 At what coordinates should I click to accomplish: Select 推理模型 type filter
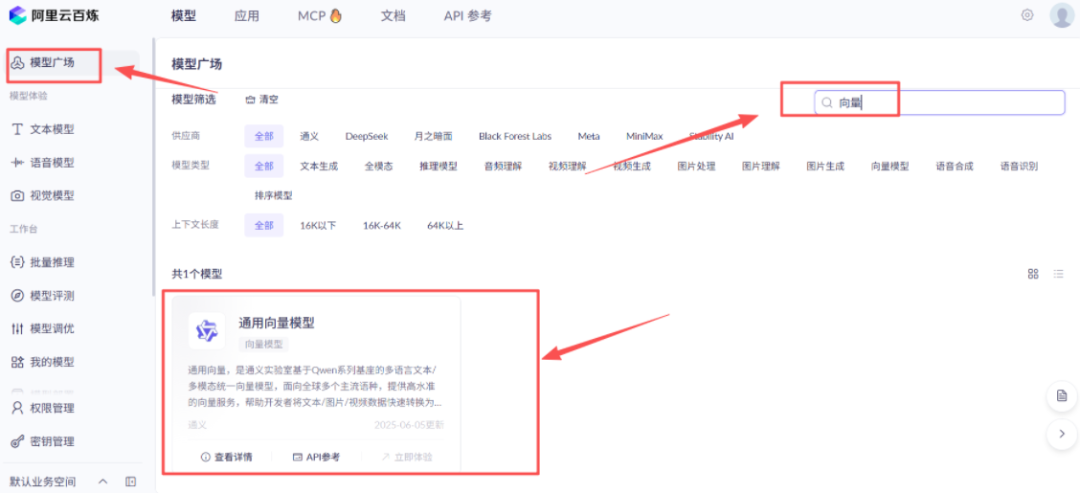438,166
